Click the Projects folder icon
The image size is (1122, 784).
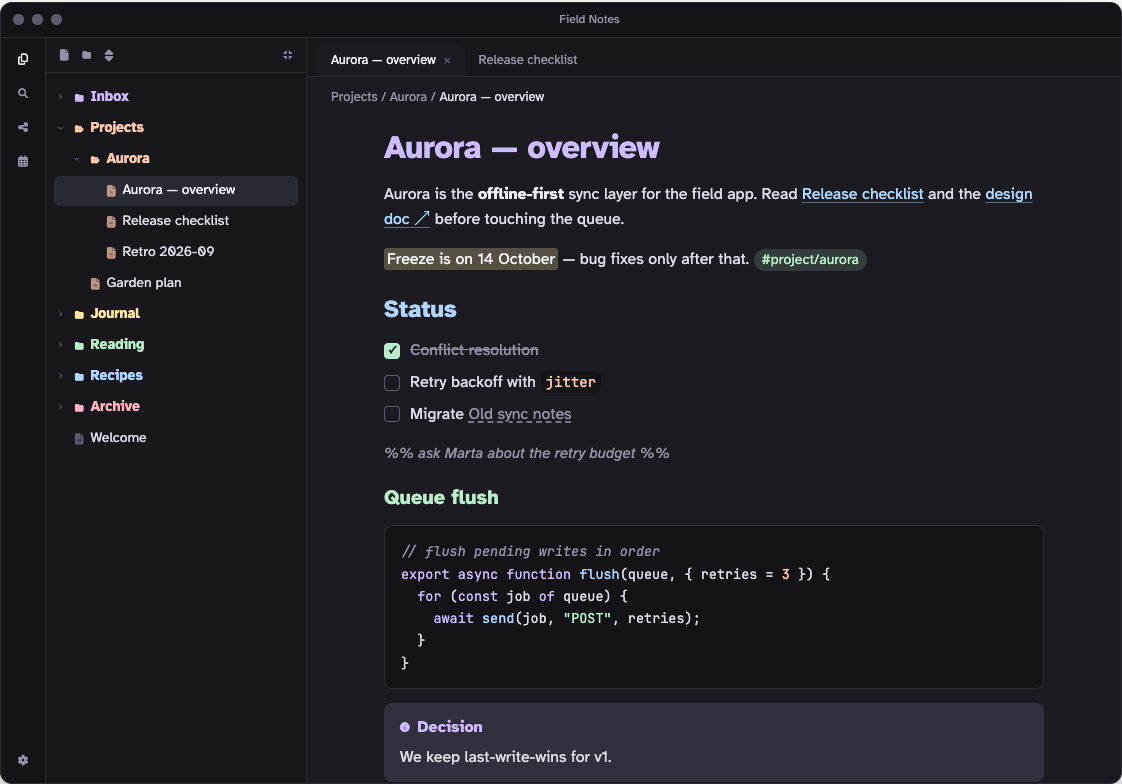point(79,128)
